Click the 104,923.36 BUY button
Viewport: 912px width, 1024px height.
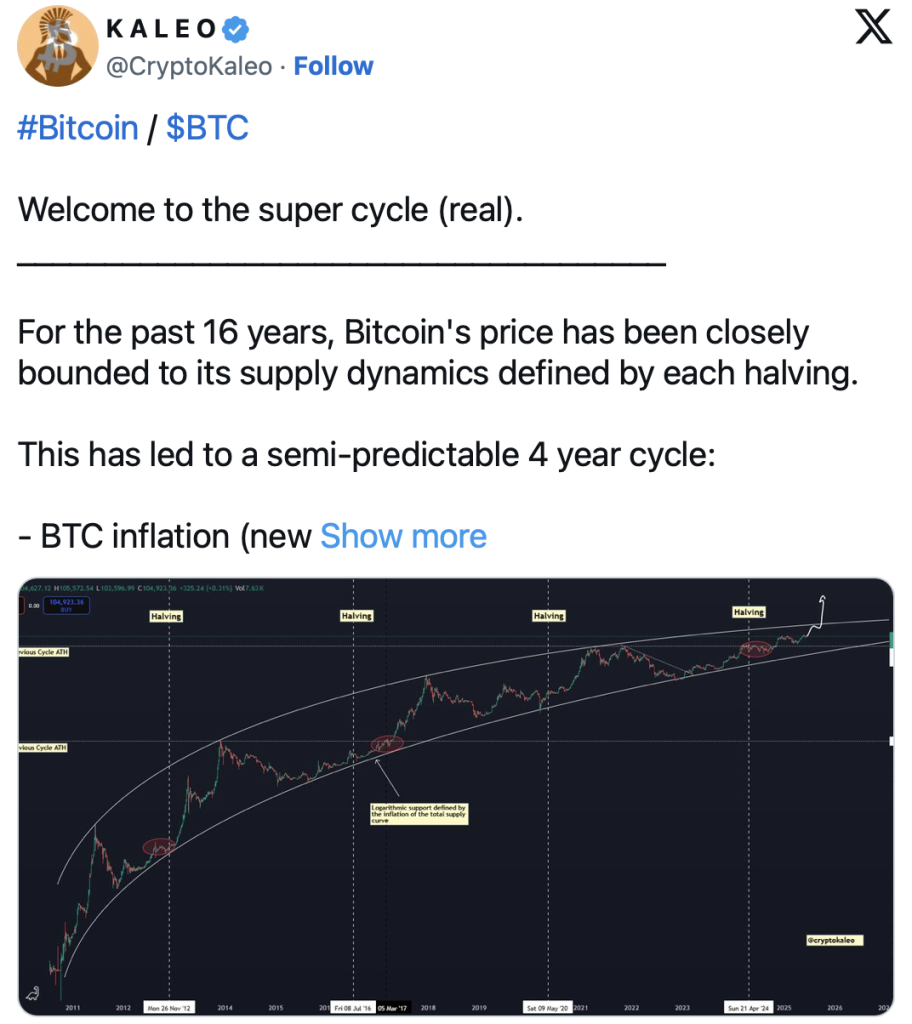(67, 605)
